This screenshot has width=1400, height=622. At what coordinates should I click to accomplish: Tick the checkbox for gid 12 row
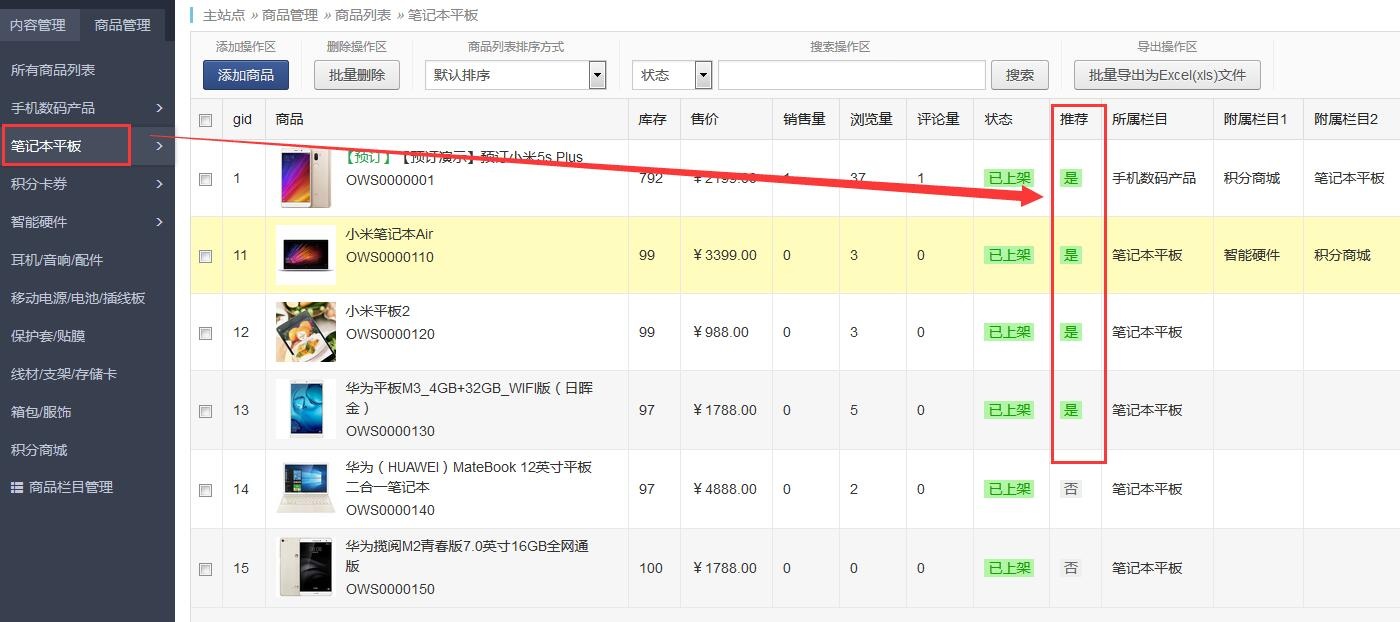point(206,333)
